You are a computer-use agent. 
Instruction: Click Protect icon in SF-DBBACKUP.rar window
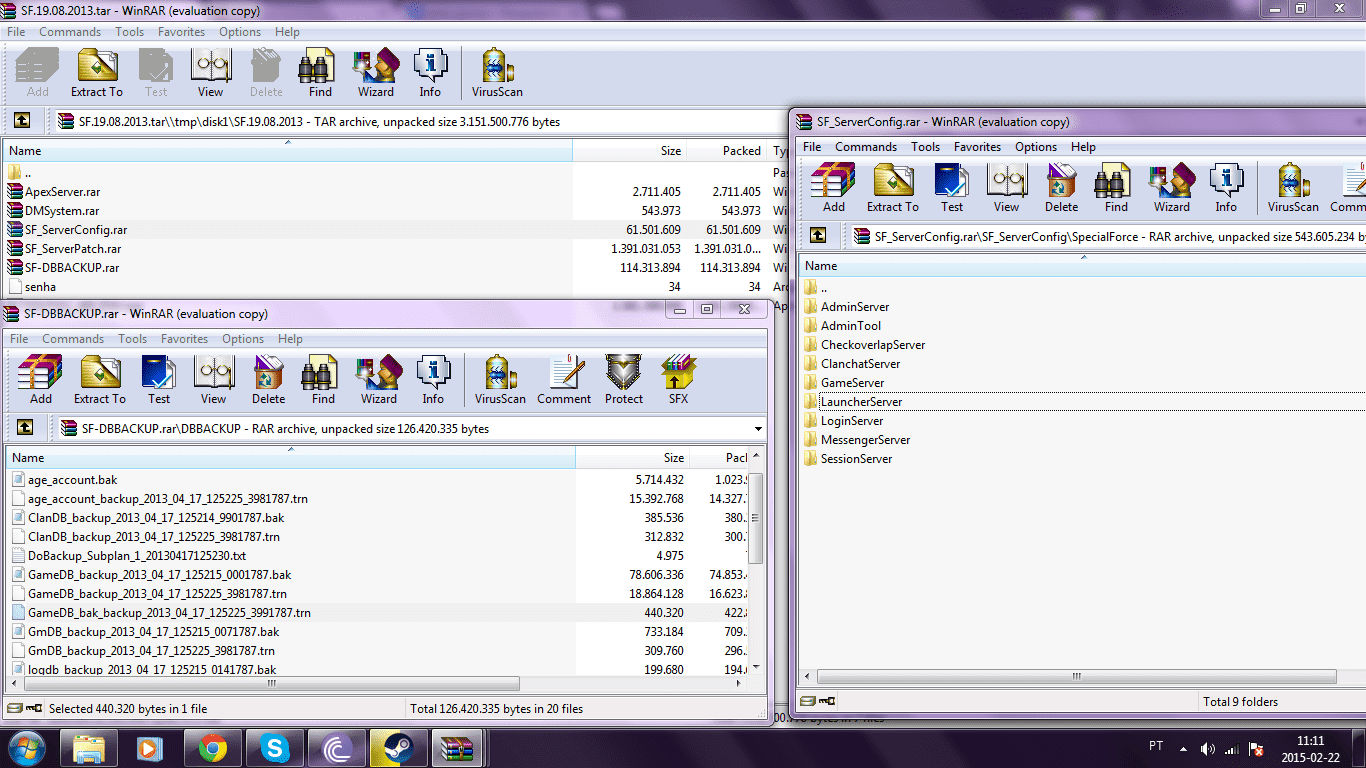point(624,379)
